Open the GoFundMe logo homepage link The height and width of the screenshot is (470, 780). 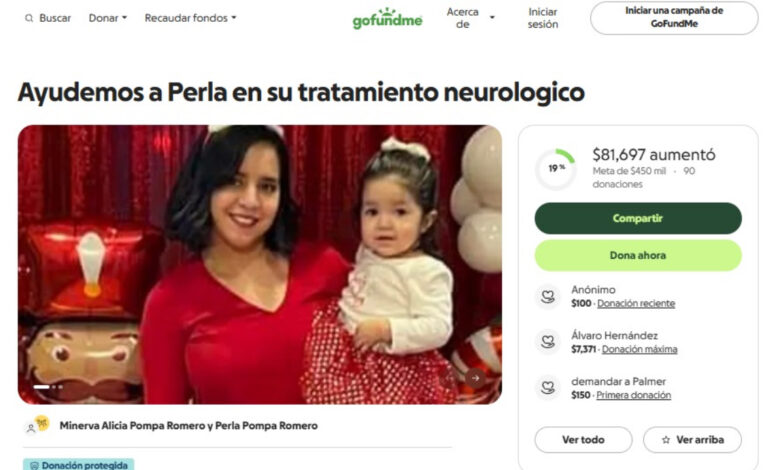tap(388, 18)
